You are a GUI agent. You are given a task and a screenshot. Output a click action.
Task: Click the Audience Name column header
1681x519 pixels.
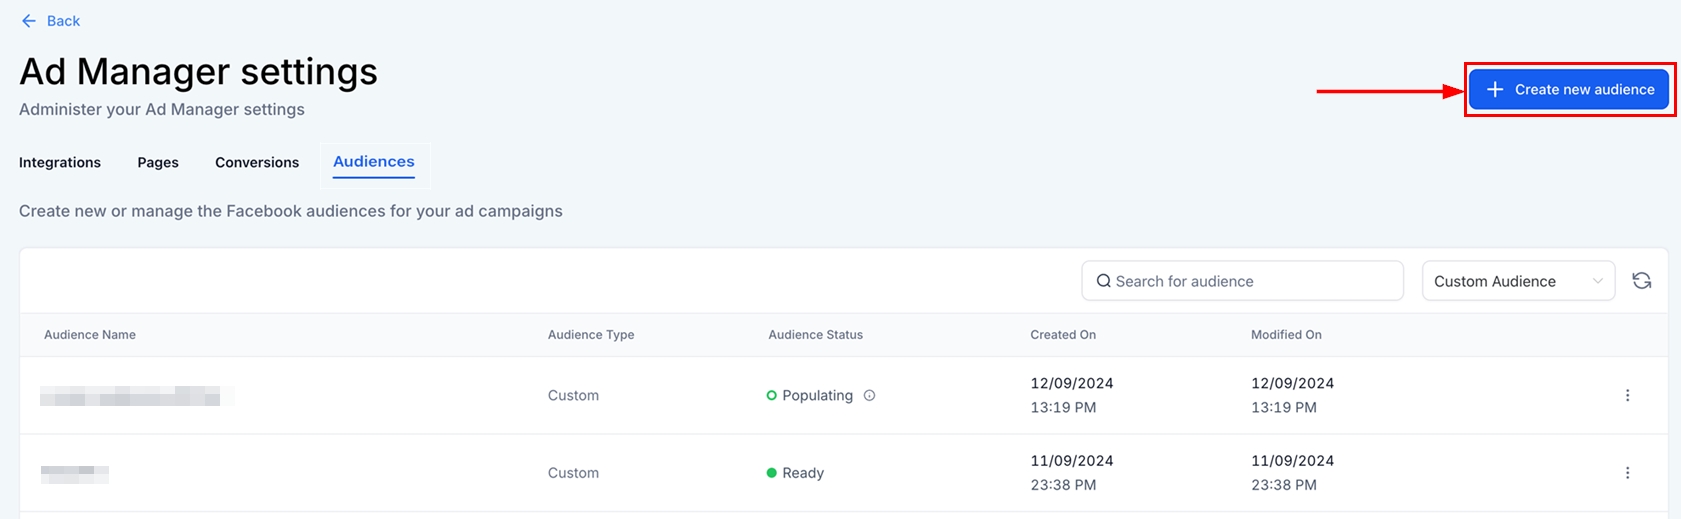[x=90, y=335]
